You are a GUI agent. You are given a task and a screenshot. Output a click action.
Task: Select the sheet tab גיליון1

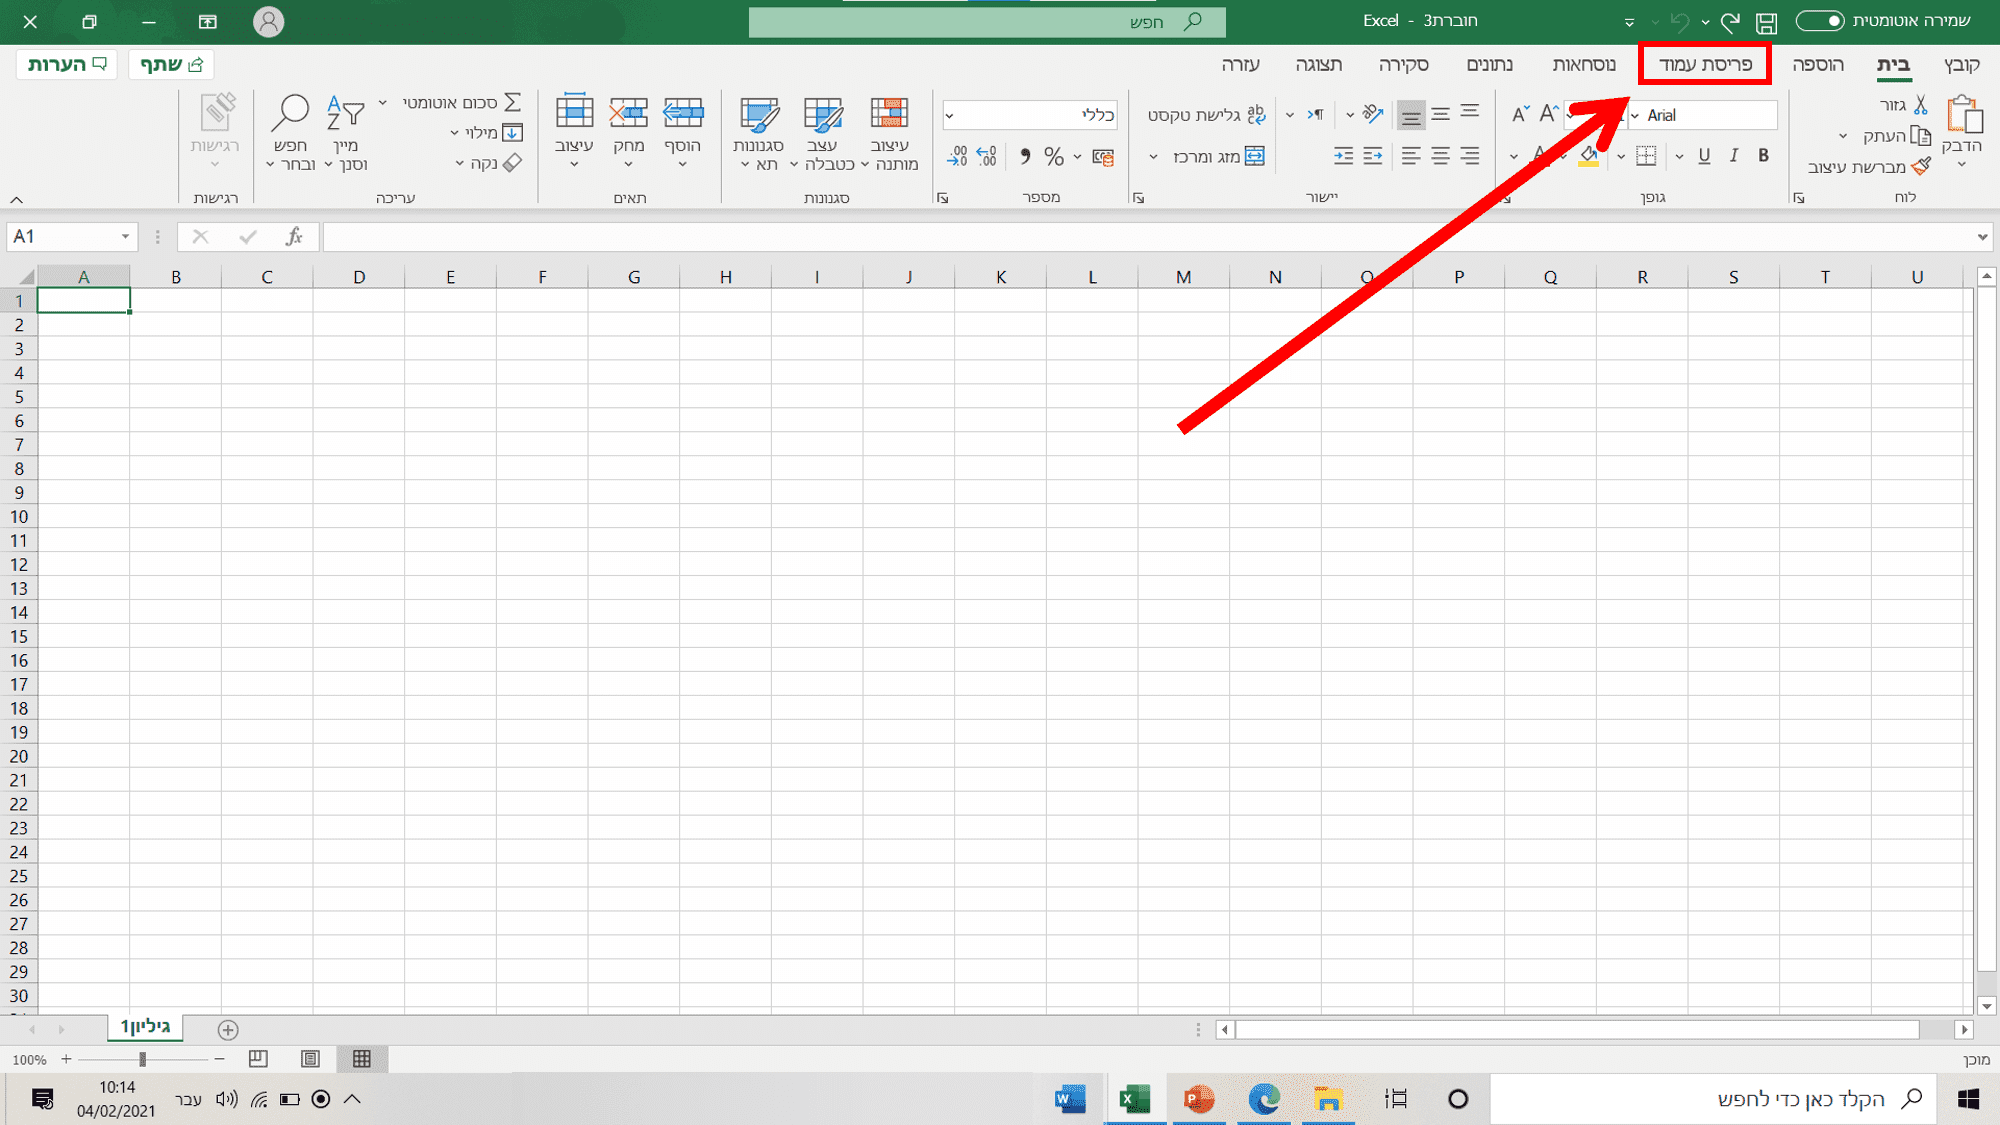click(145, 1026)
